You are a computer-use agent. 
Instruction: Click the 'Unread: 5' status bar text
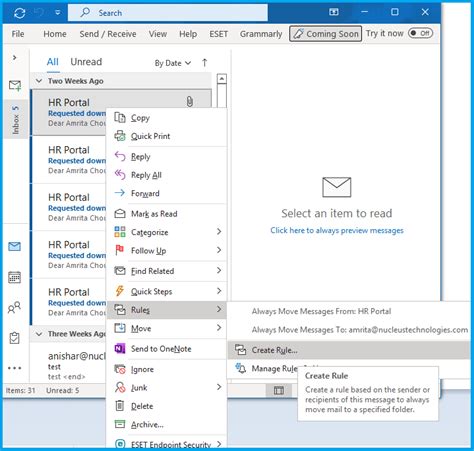click(x=63, y=391)
